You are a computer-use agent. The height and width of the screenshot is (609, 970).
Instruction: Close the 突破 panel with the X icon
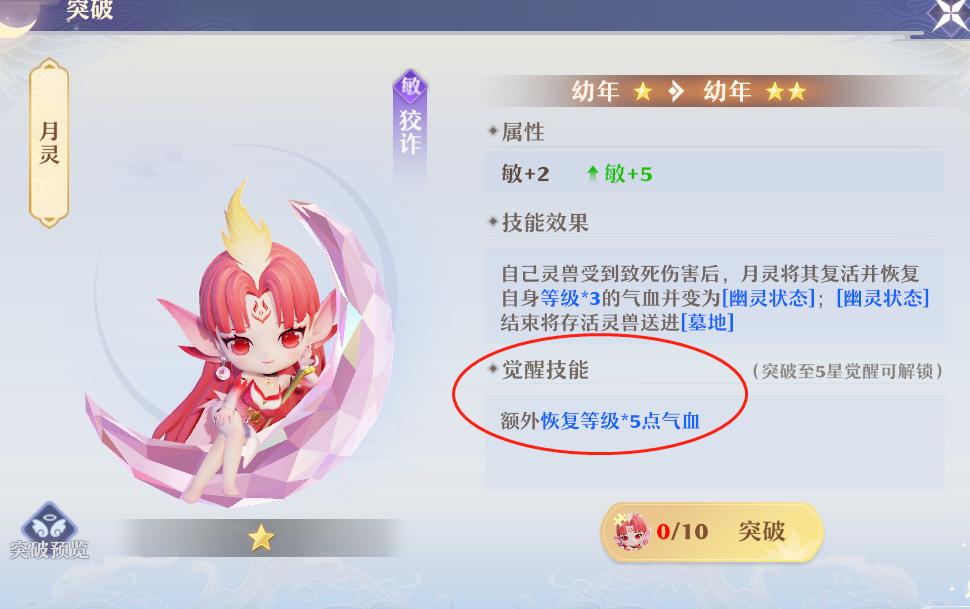click(x=951, y=15)
